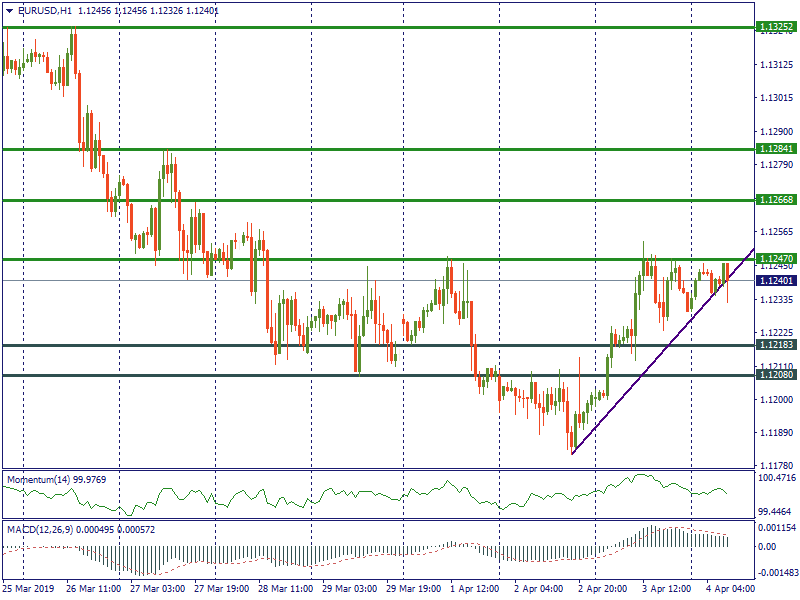Select the 1.13252 green price label
Image resolution: width=800 pixels, height=600 pixels.
776,27
